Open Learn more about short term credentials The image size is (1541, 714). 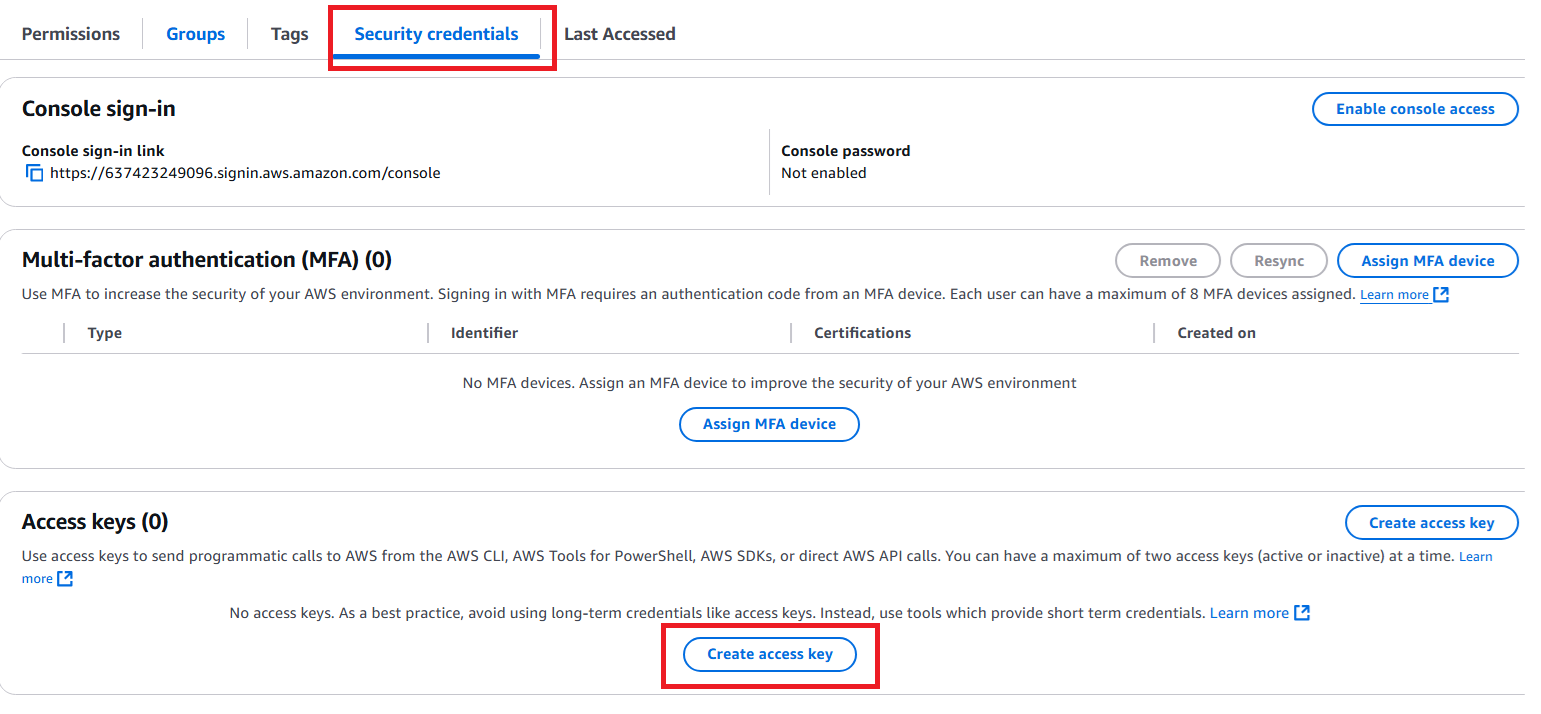(x=1249, y=613)
